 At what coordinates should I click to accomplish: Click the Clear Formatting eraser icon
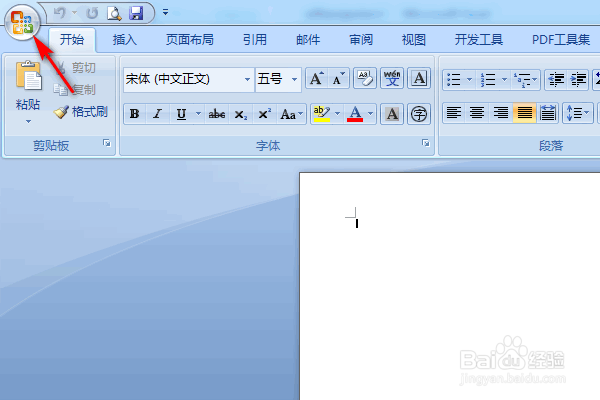pos(365,78)
